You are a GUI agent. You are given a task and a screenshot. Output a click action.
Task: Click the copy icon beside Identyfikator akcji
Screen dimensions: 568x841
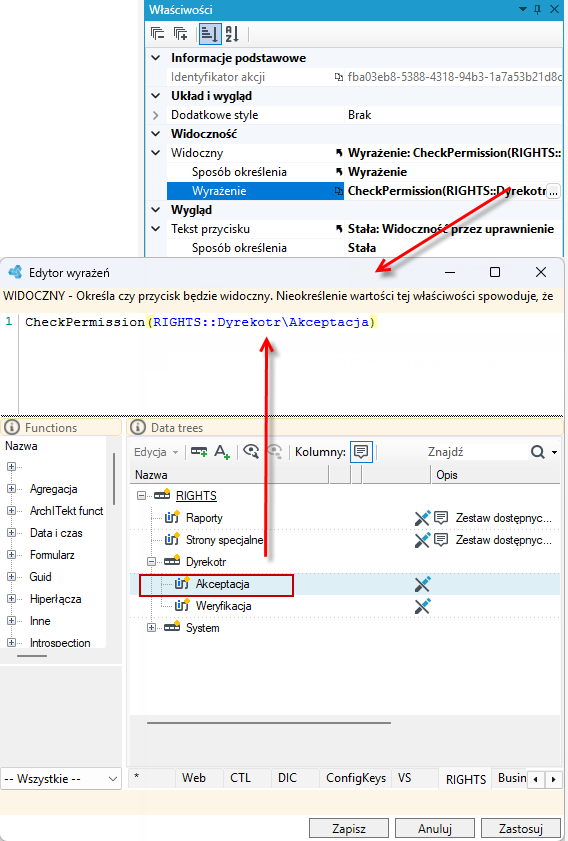[x=338, y=77]
